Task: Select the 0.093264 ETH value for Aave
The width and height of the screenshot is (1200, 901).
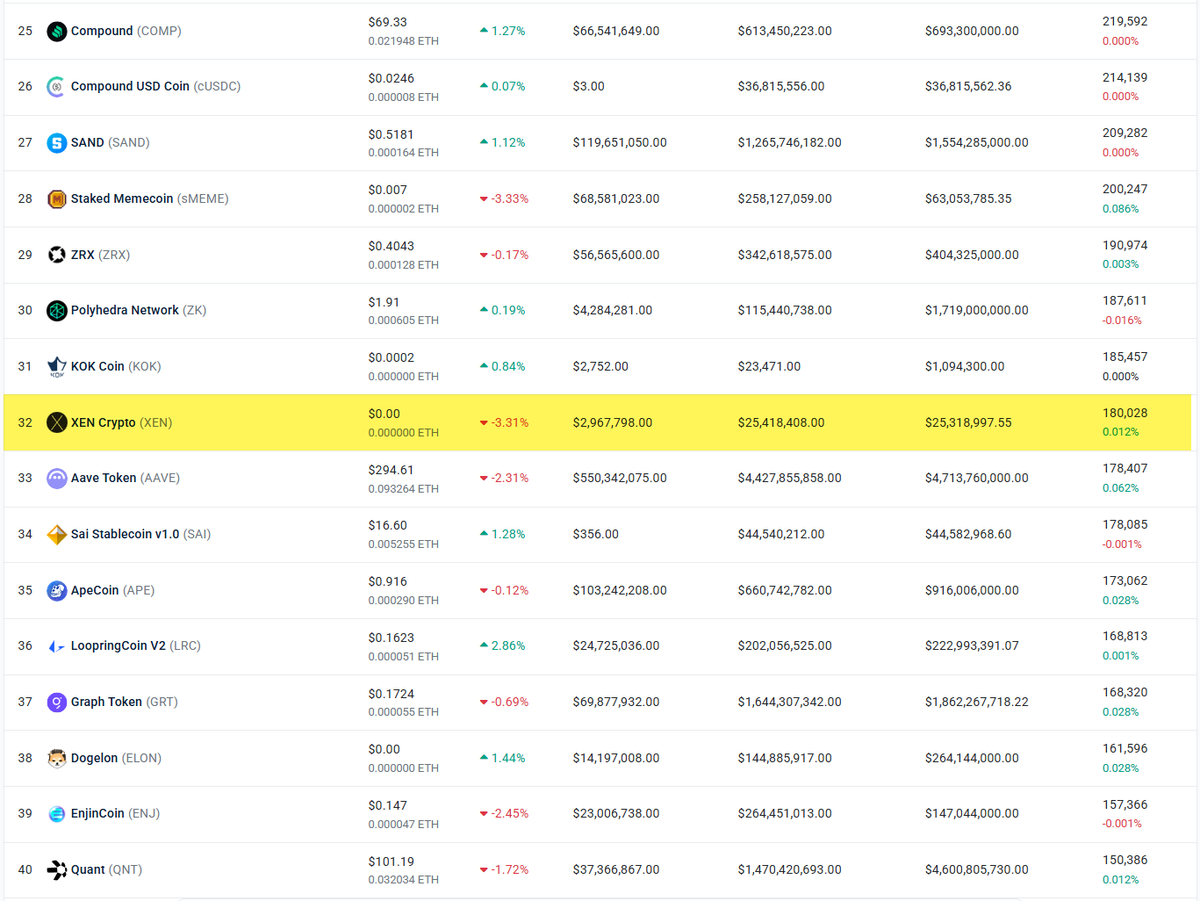Action: click(x=403, y=489)
